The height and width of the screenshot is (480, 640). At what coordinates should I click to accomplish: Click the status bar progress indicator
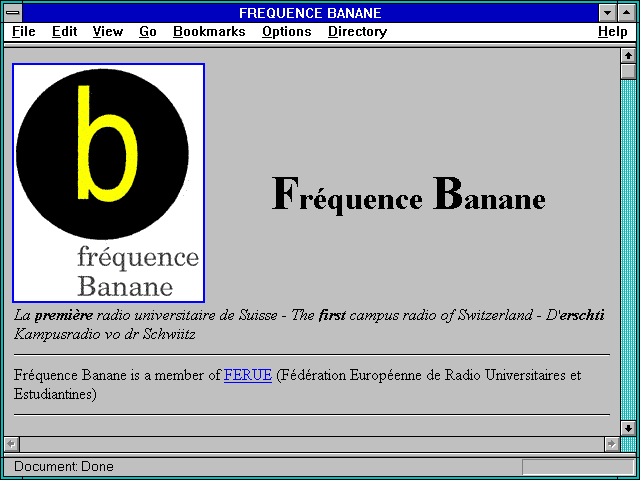tap(578, 467)
